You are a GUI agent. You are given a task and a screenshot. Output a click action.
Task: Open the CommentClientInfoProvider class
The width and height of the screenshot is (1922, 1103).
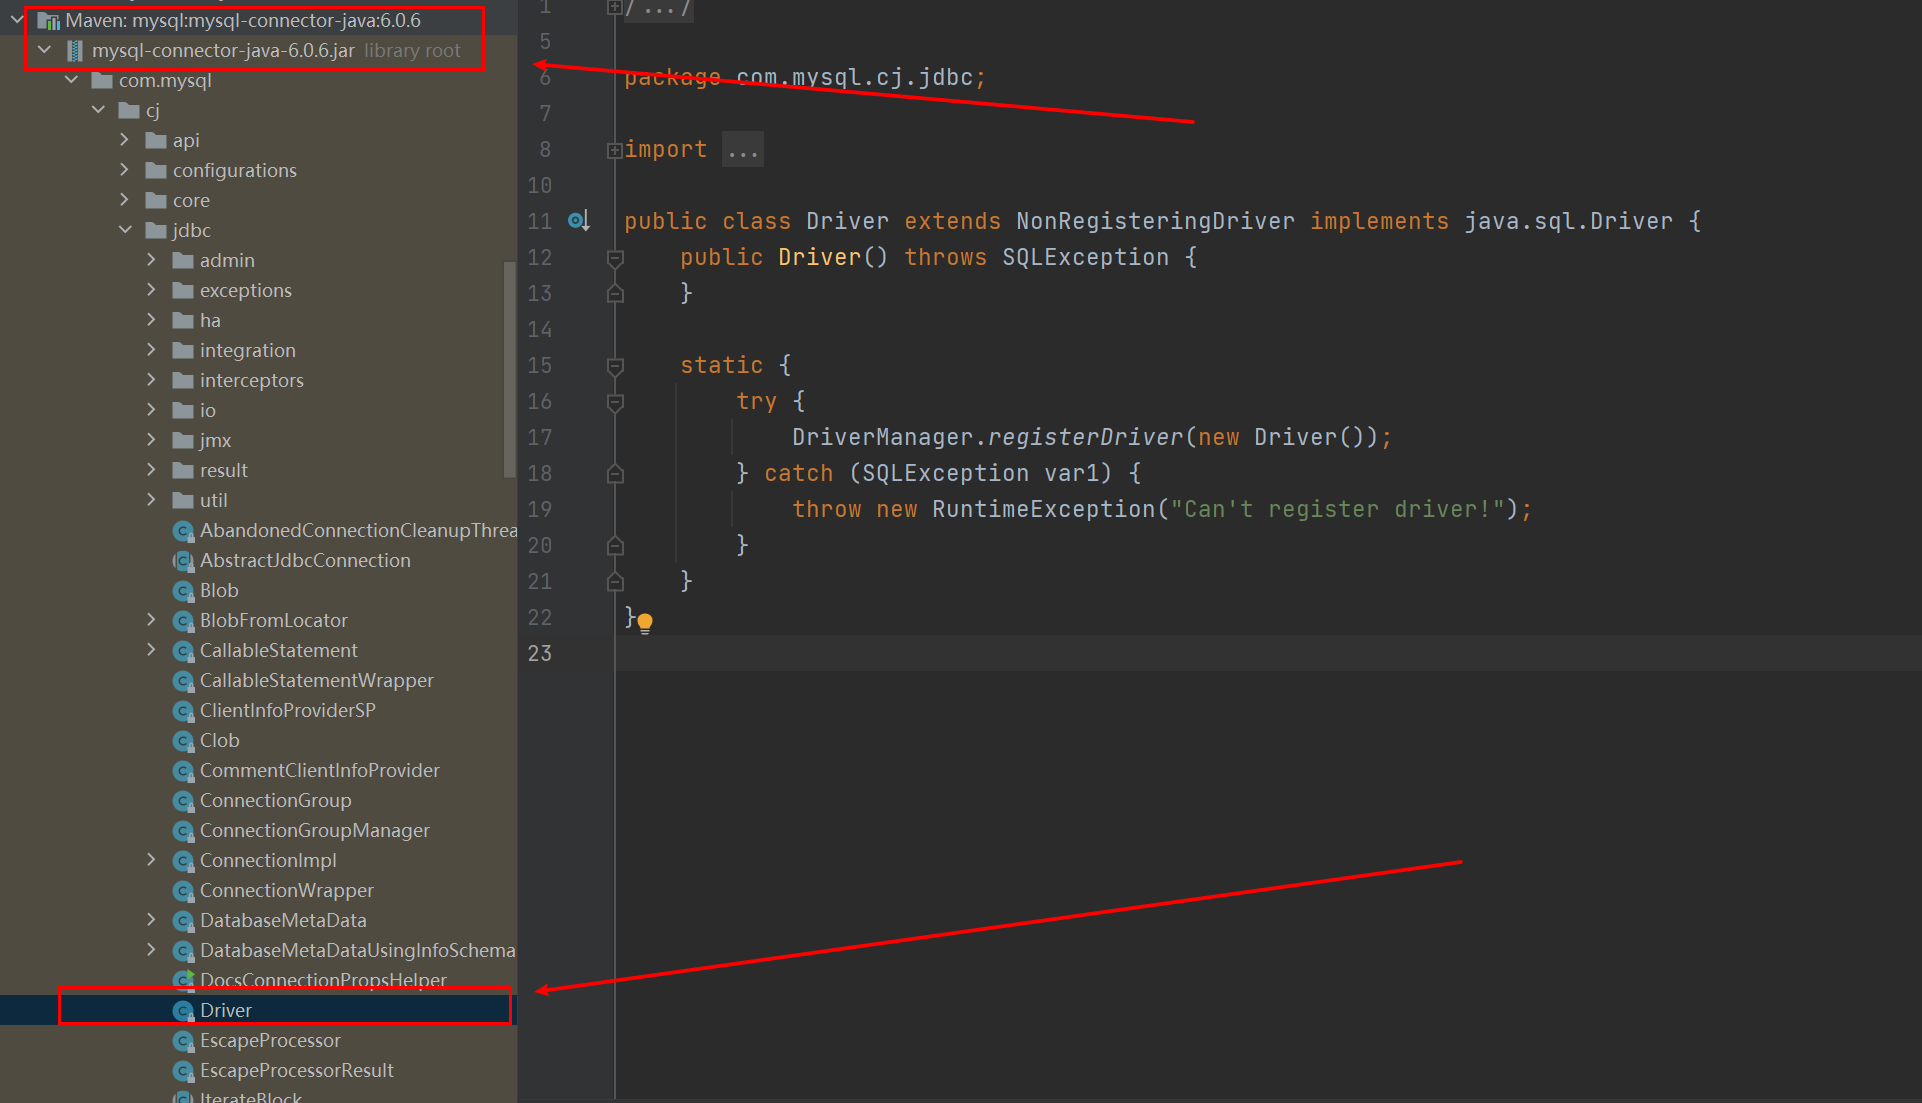(x=320, y=770)
